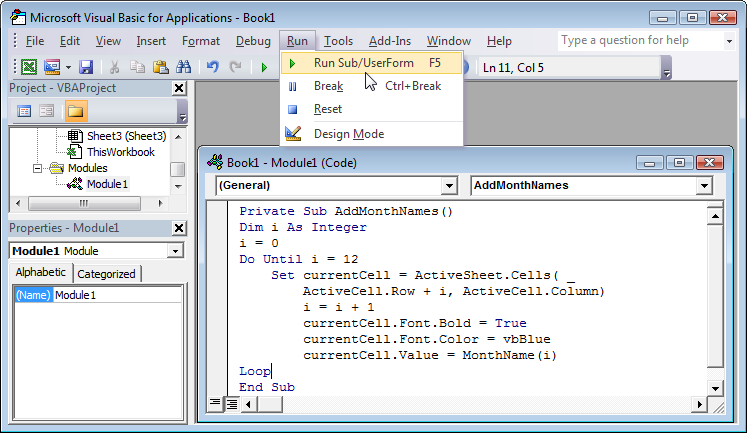This screenshot has height=433, width=747.
Task: Toggle Folders view in Project pane
Action: pyautogui.click(x=76, y=111)
